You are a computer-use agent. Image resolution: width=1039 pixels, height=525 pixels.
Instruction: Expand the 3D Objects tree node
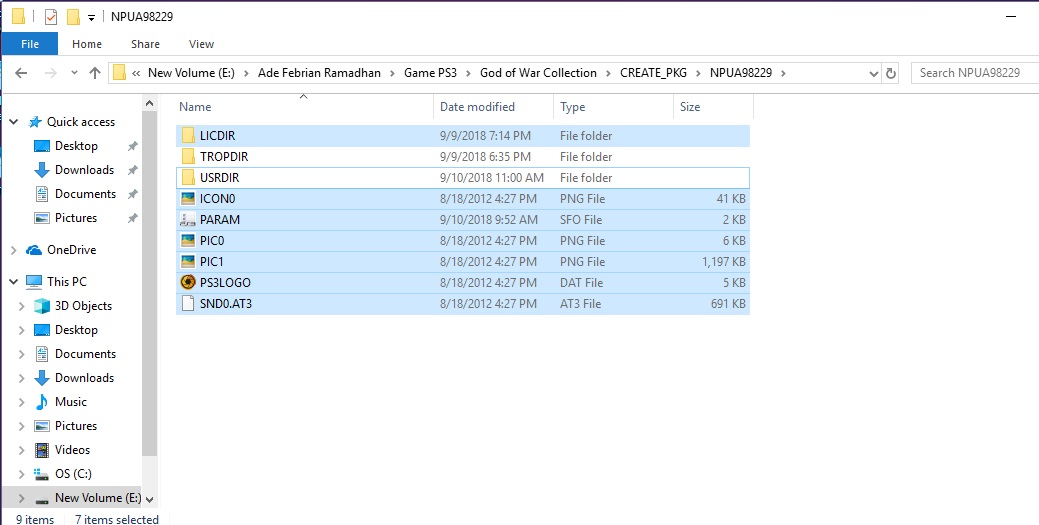click(x=21, y=306)
